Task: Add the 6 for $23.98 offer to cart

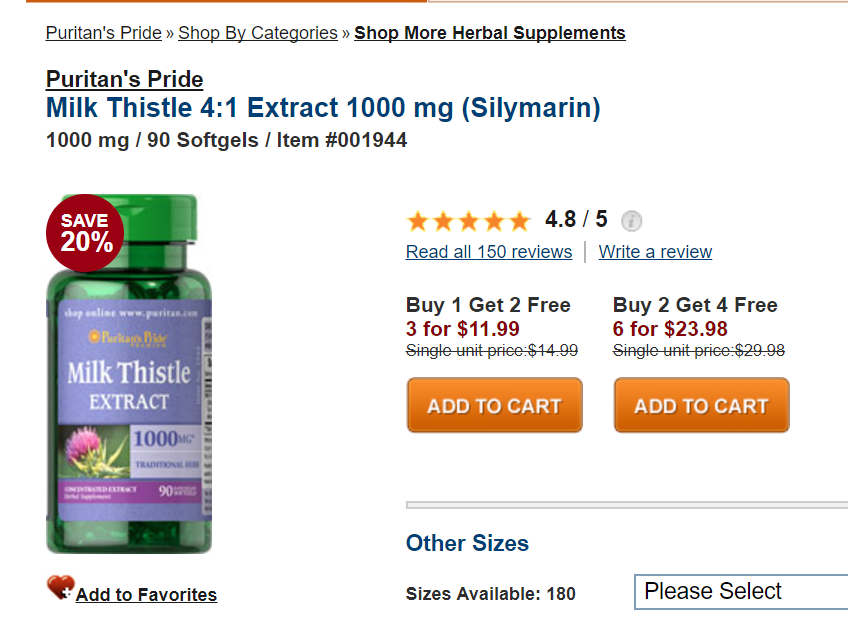Action: (701, 405)
